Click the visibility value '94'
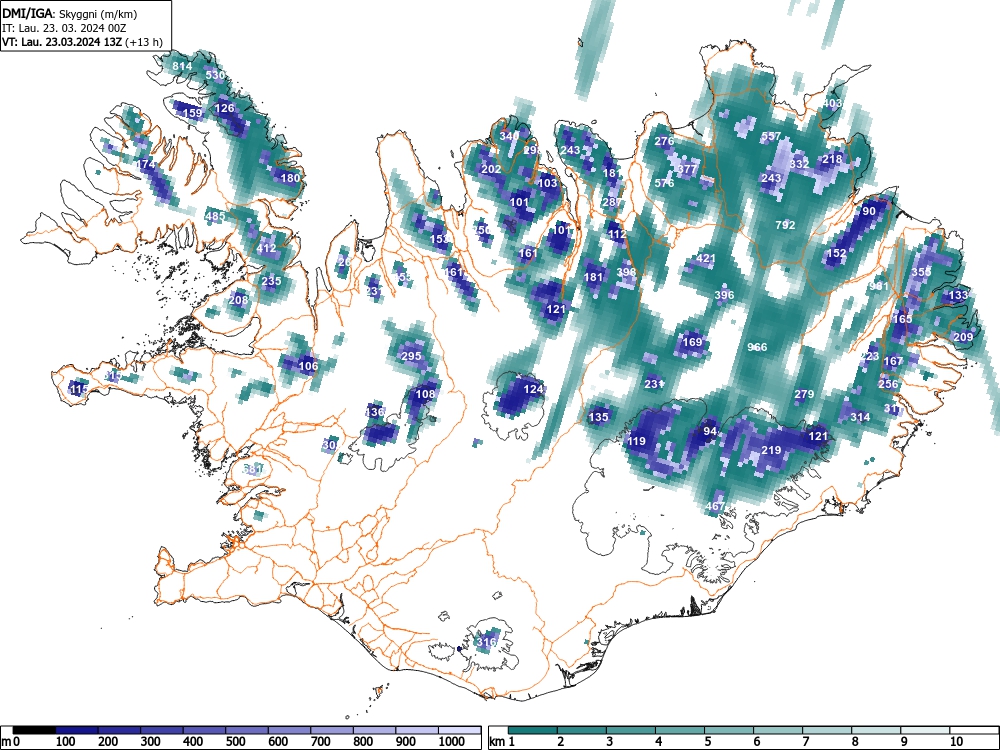 [x=710, y=431]
